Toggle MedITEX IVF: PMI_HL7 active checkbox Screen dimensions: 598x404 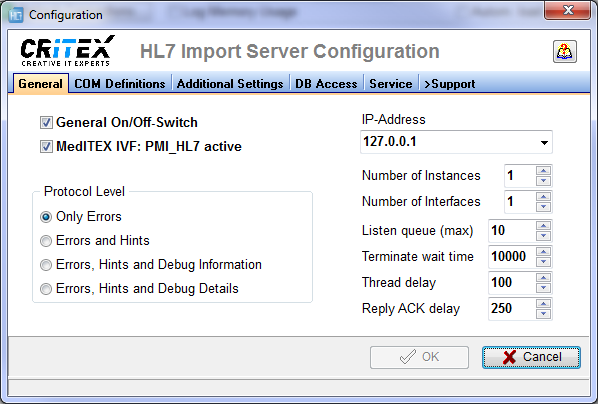(x=46, y=146)
